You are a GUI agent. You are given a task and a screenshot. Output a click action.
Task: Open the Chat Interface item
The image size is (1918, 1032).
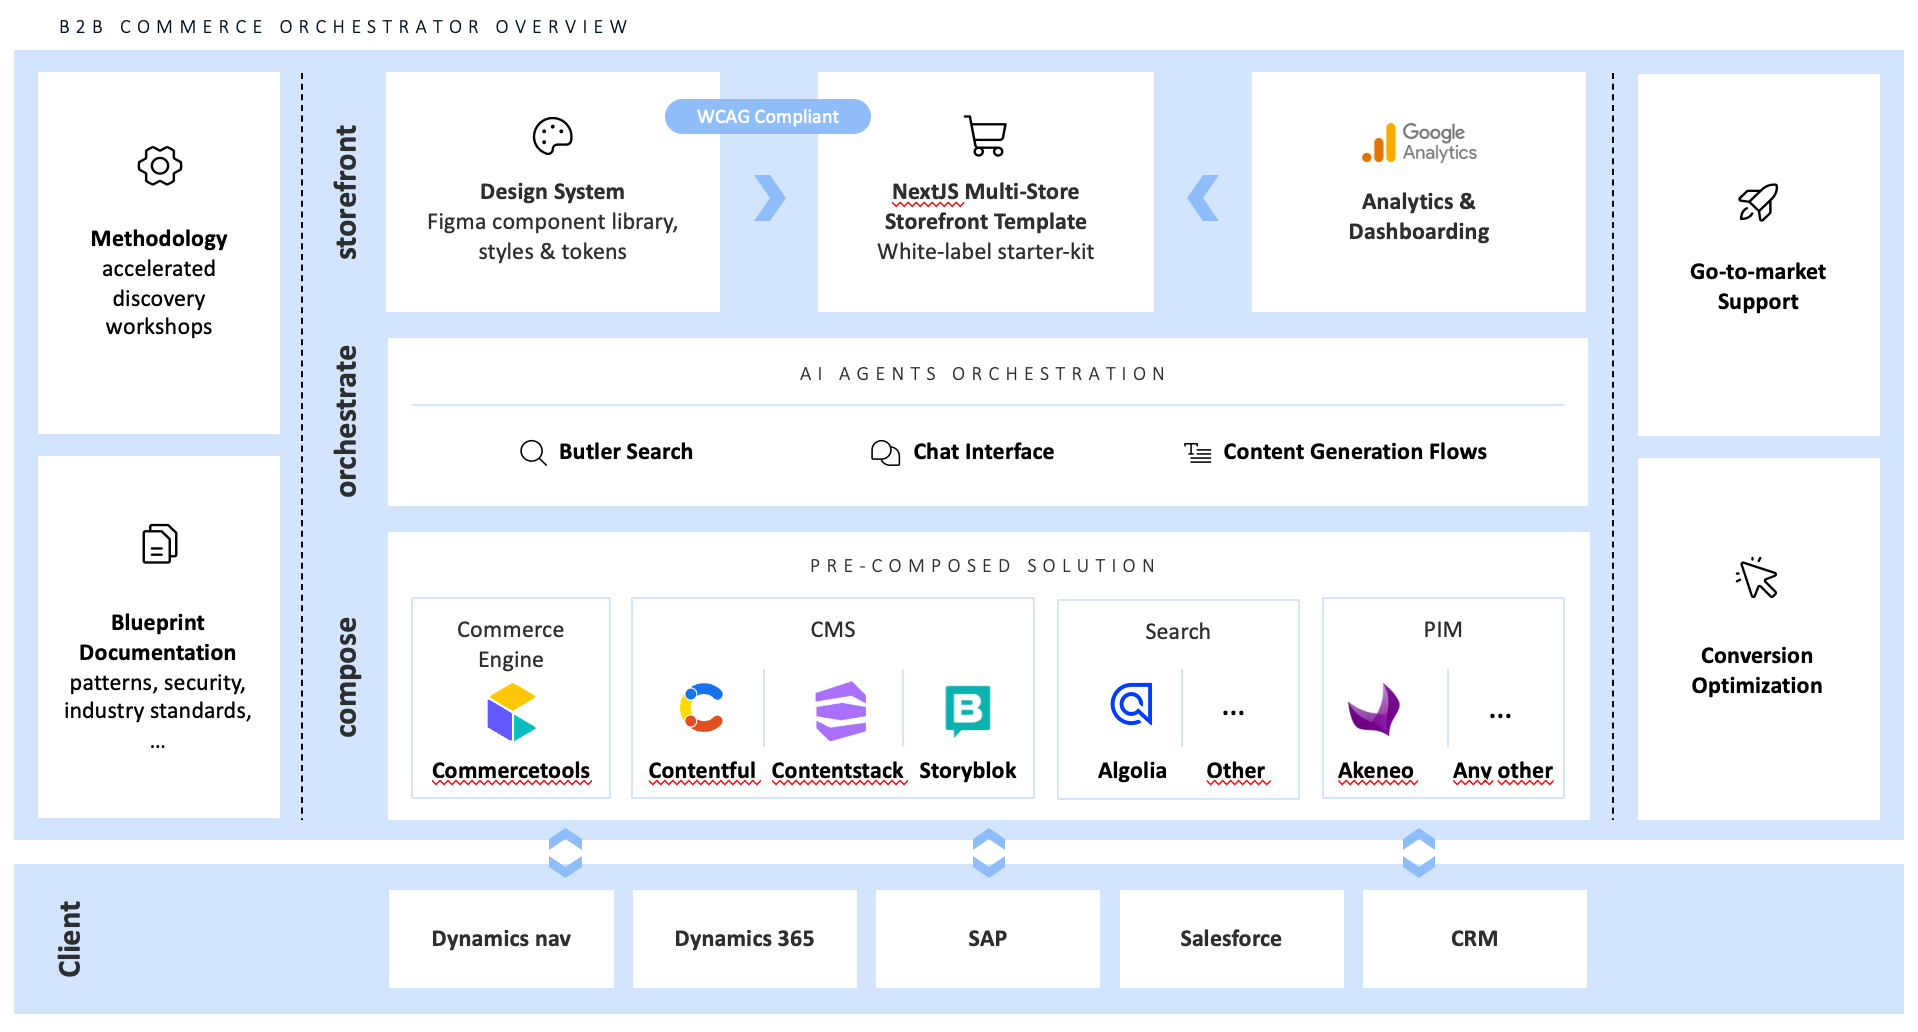coord(962,452)
